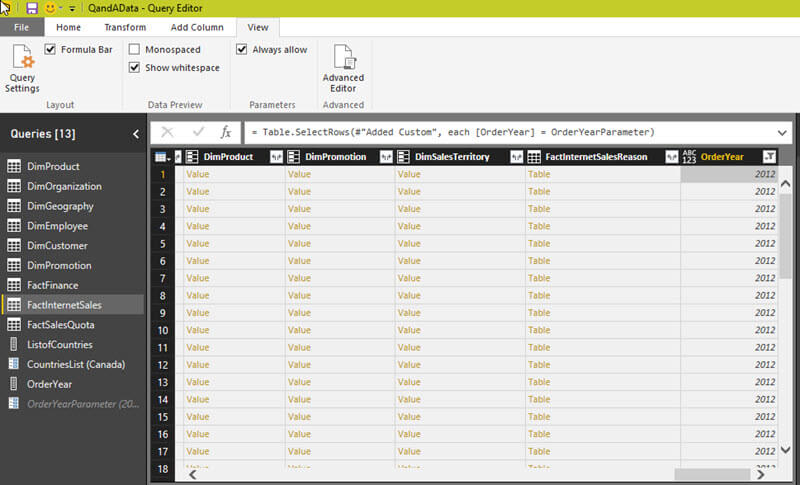Click table icon next to DimOrganization query
The width and height of the screenshot is (800, 485).
click(14, 186)
